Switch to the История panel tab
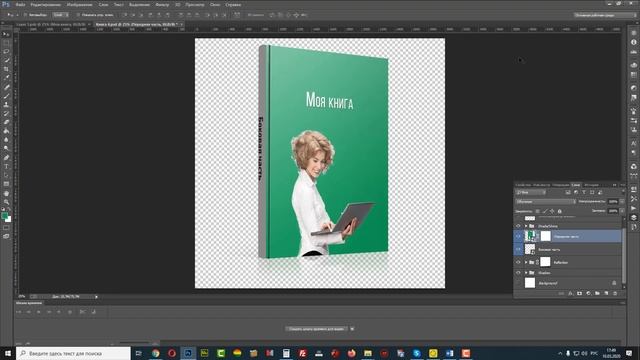This screenshot has height=360, width=640. tap(591, 185)
